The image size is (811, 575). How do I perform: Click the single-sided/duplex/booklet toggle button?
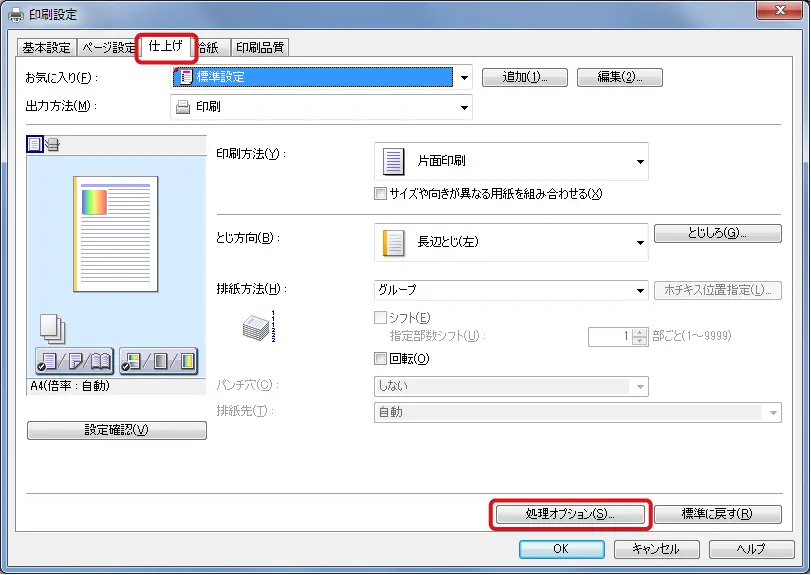click(x=75, y=361)
